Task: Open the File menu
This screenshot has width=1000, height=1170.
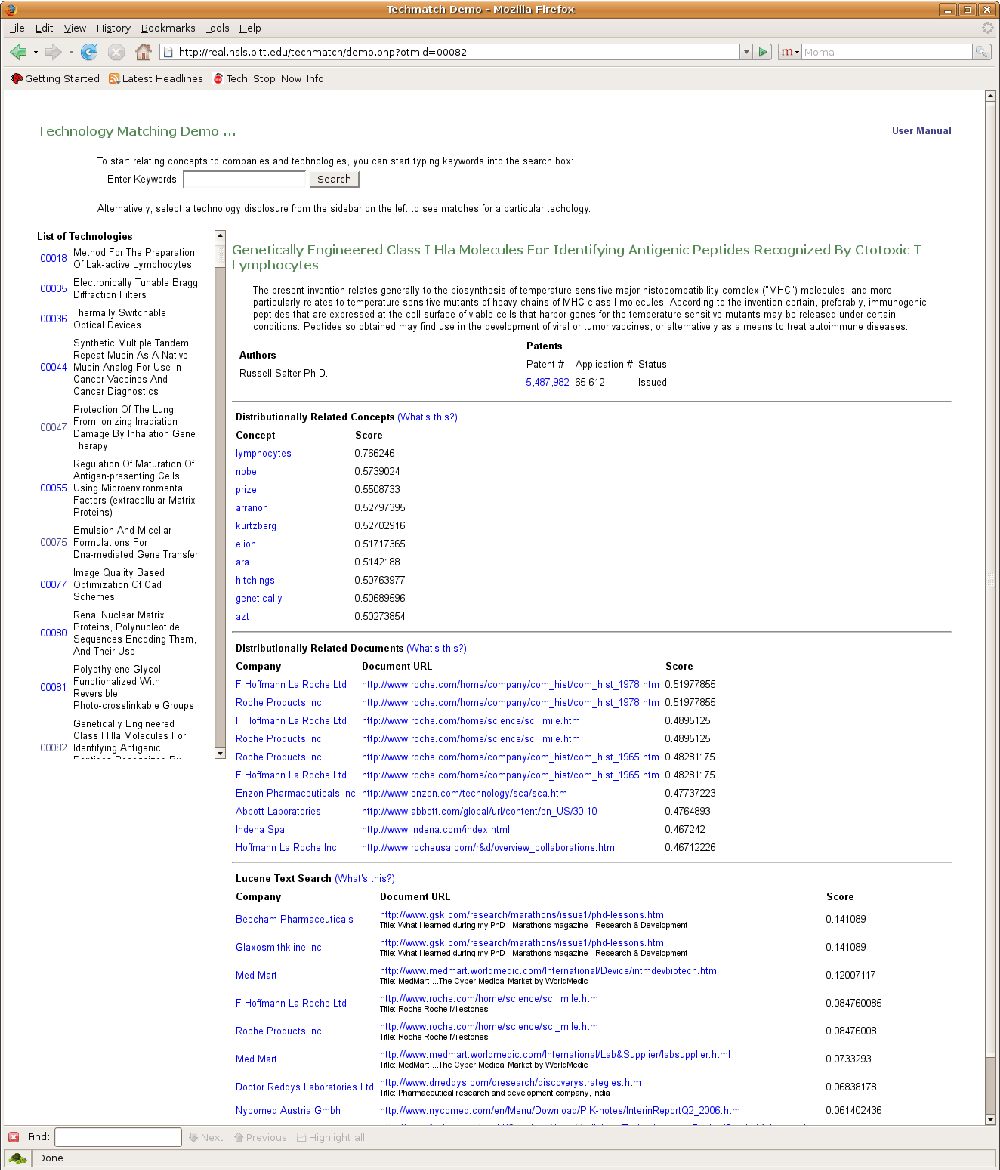Action: 18,28
